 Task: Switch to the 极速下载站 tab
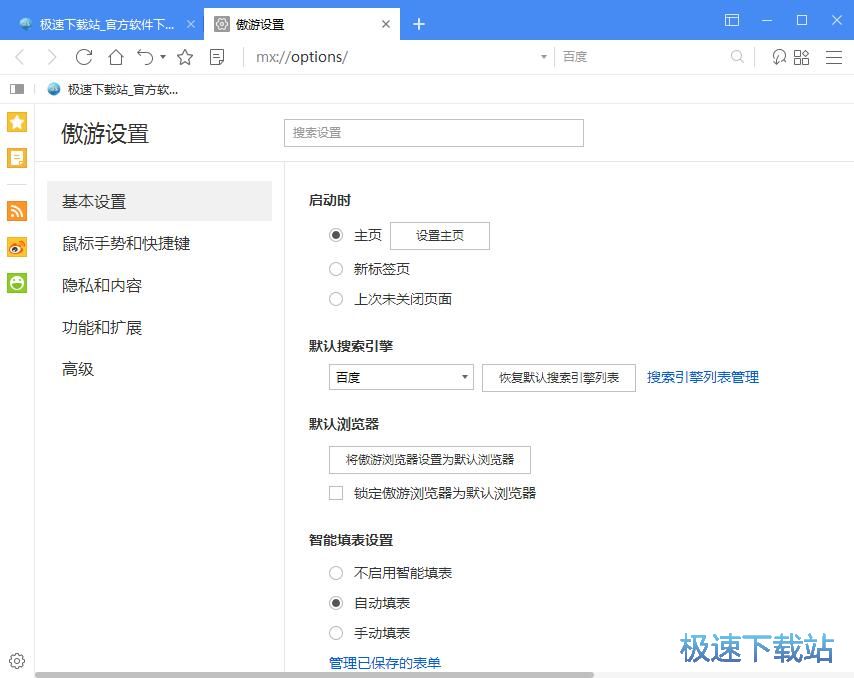[101, 25]
